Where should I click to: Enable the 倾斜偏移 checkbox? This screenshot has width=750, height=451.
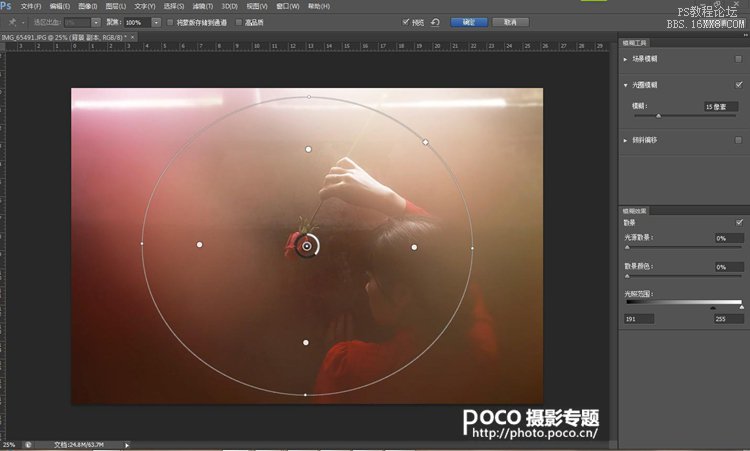click(x=739, y=140)
